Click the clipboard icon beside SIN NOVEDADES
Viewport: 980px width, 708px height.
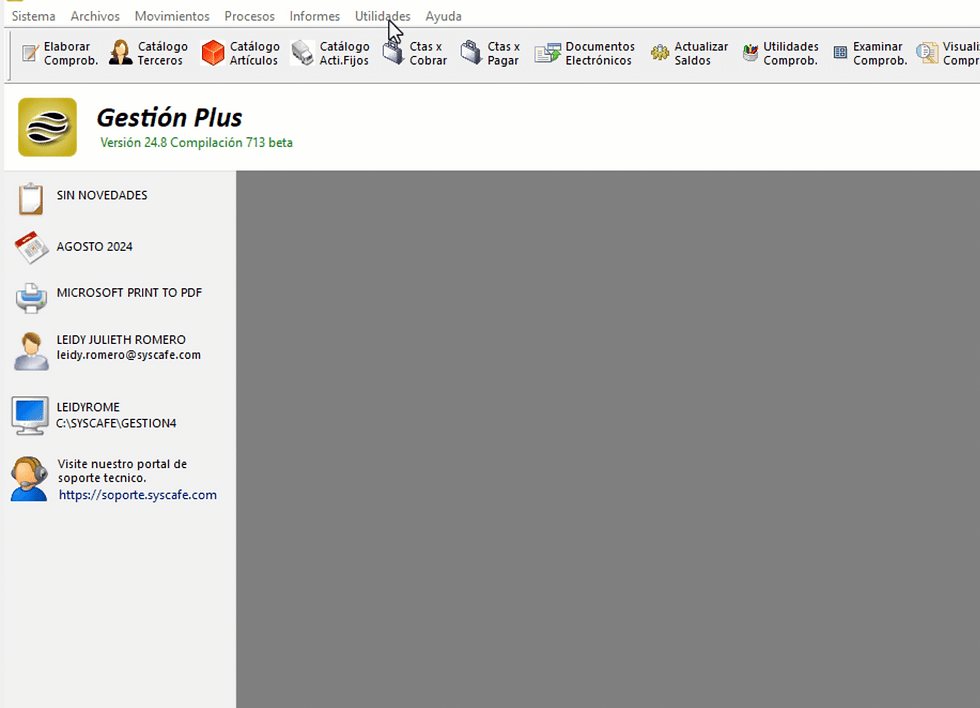click(x=31, y=199)
